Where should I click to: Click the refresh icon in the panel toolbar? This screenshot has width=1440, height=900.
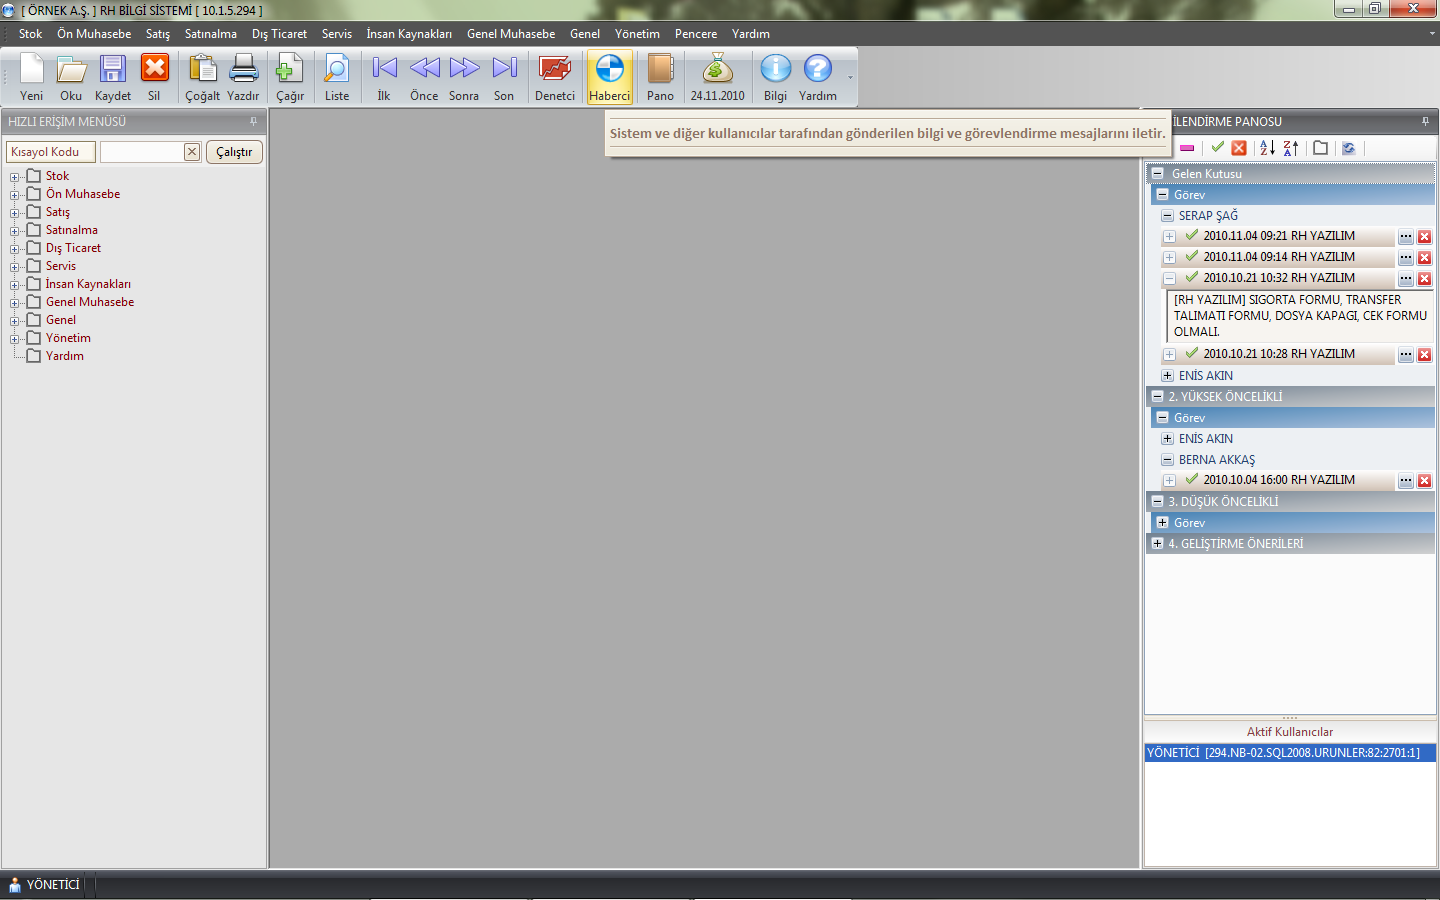(1348, 148)
